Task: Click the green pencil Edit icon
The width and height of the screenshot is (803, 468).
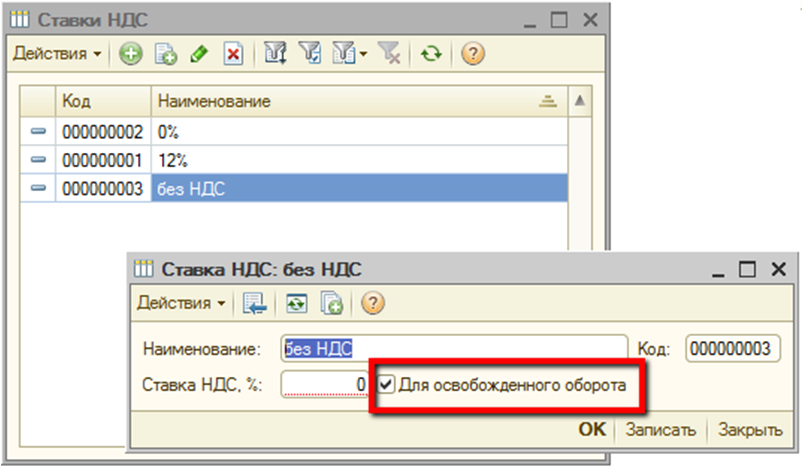Action: 198,54
